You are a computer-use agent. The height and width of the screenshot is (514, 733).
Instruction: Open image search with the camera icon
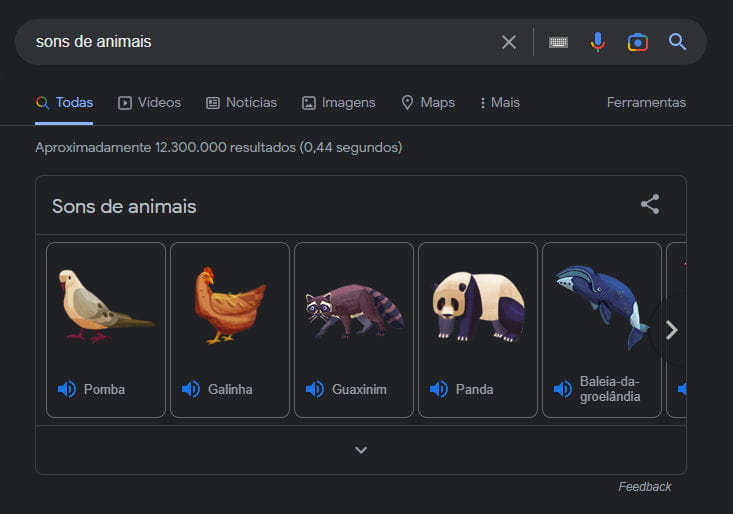[638, 43]
